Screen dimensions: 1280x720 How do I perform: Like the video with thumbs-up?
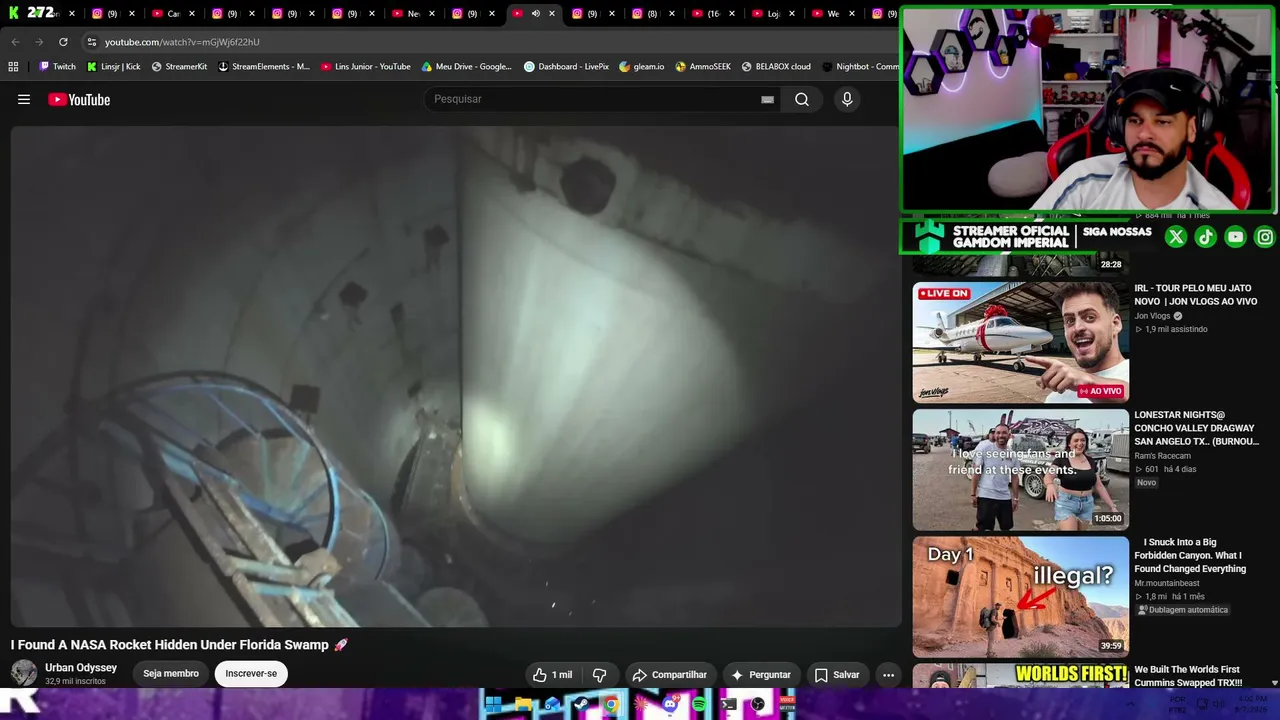pos(552,675)
